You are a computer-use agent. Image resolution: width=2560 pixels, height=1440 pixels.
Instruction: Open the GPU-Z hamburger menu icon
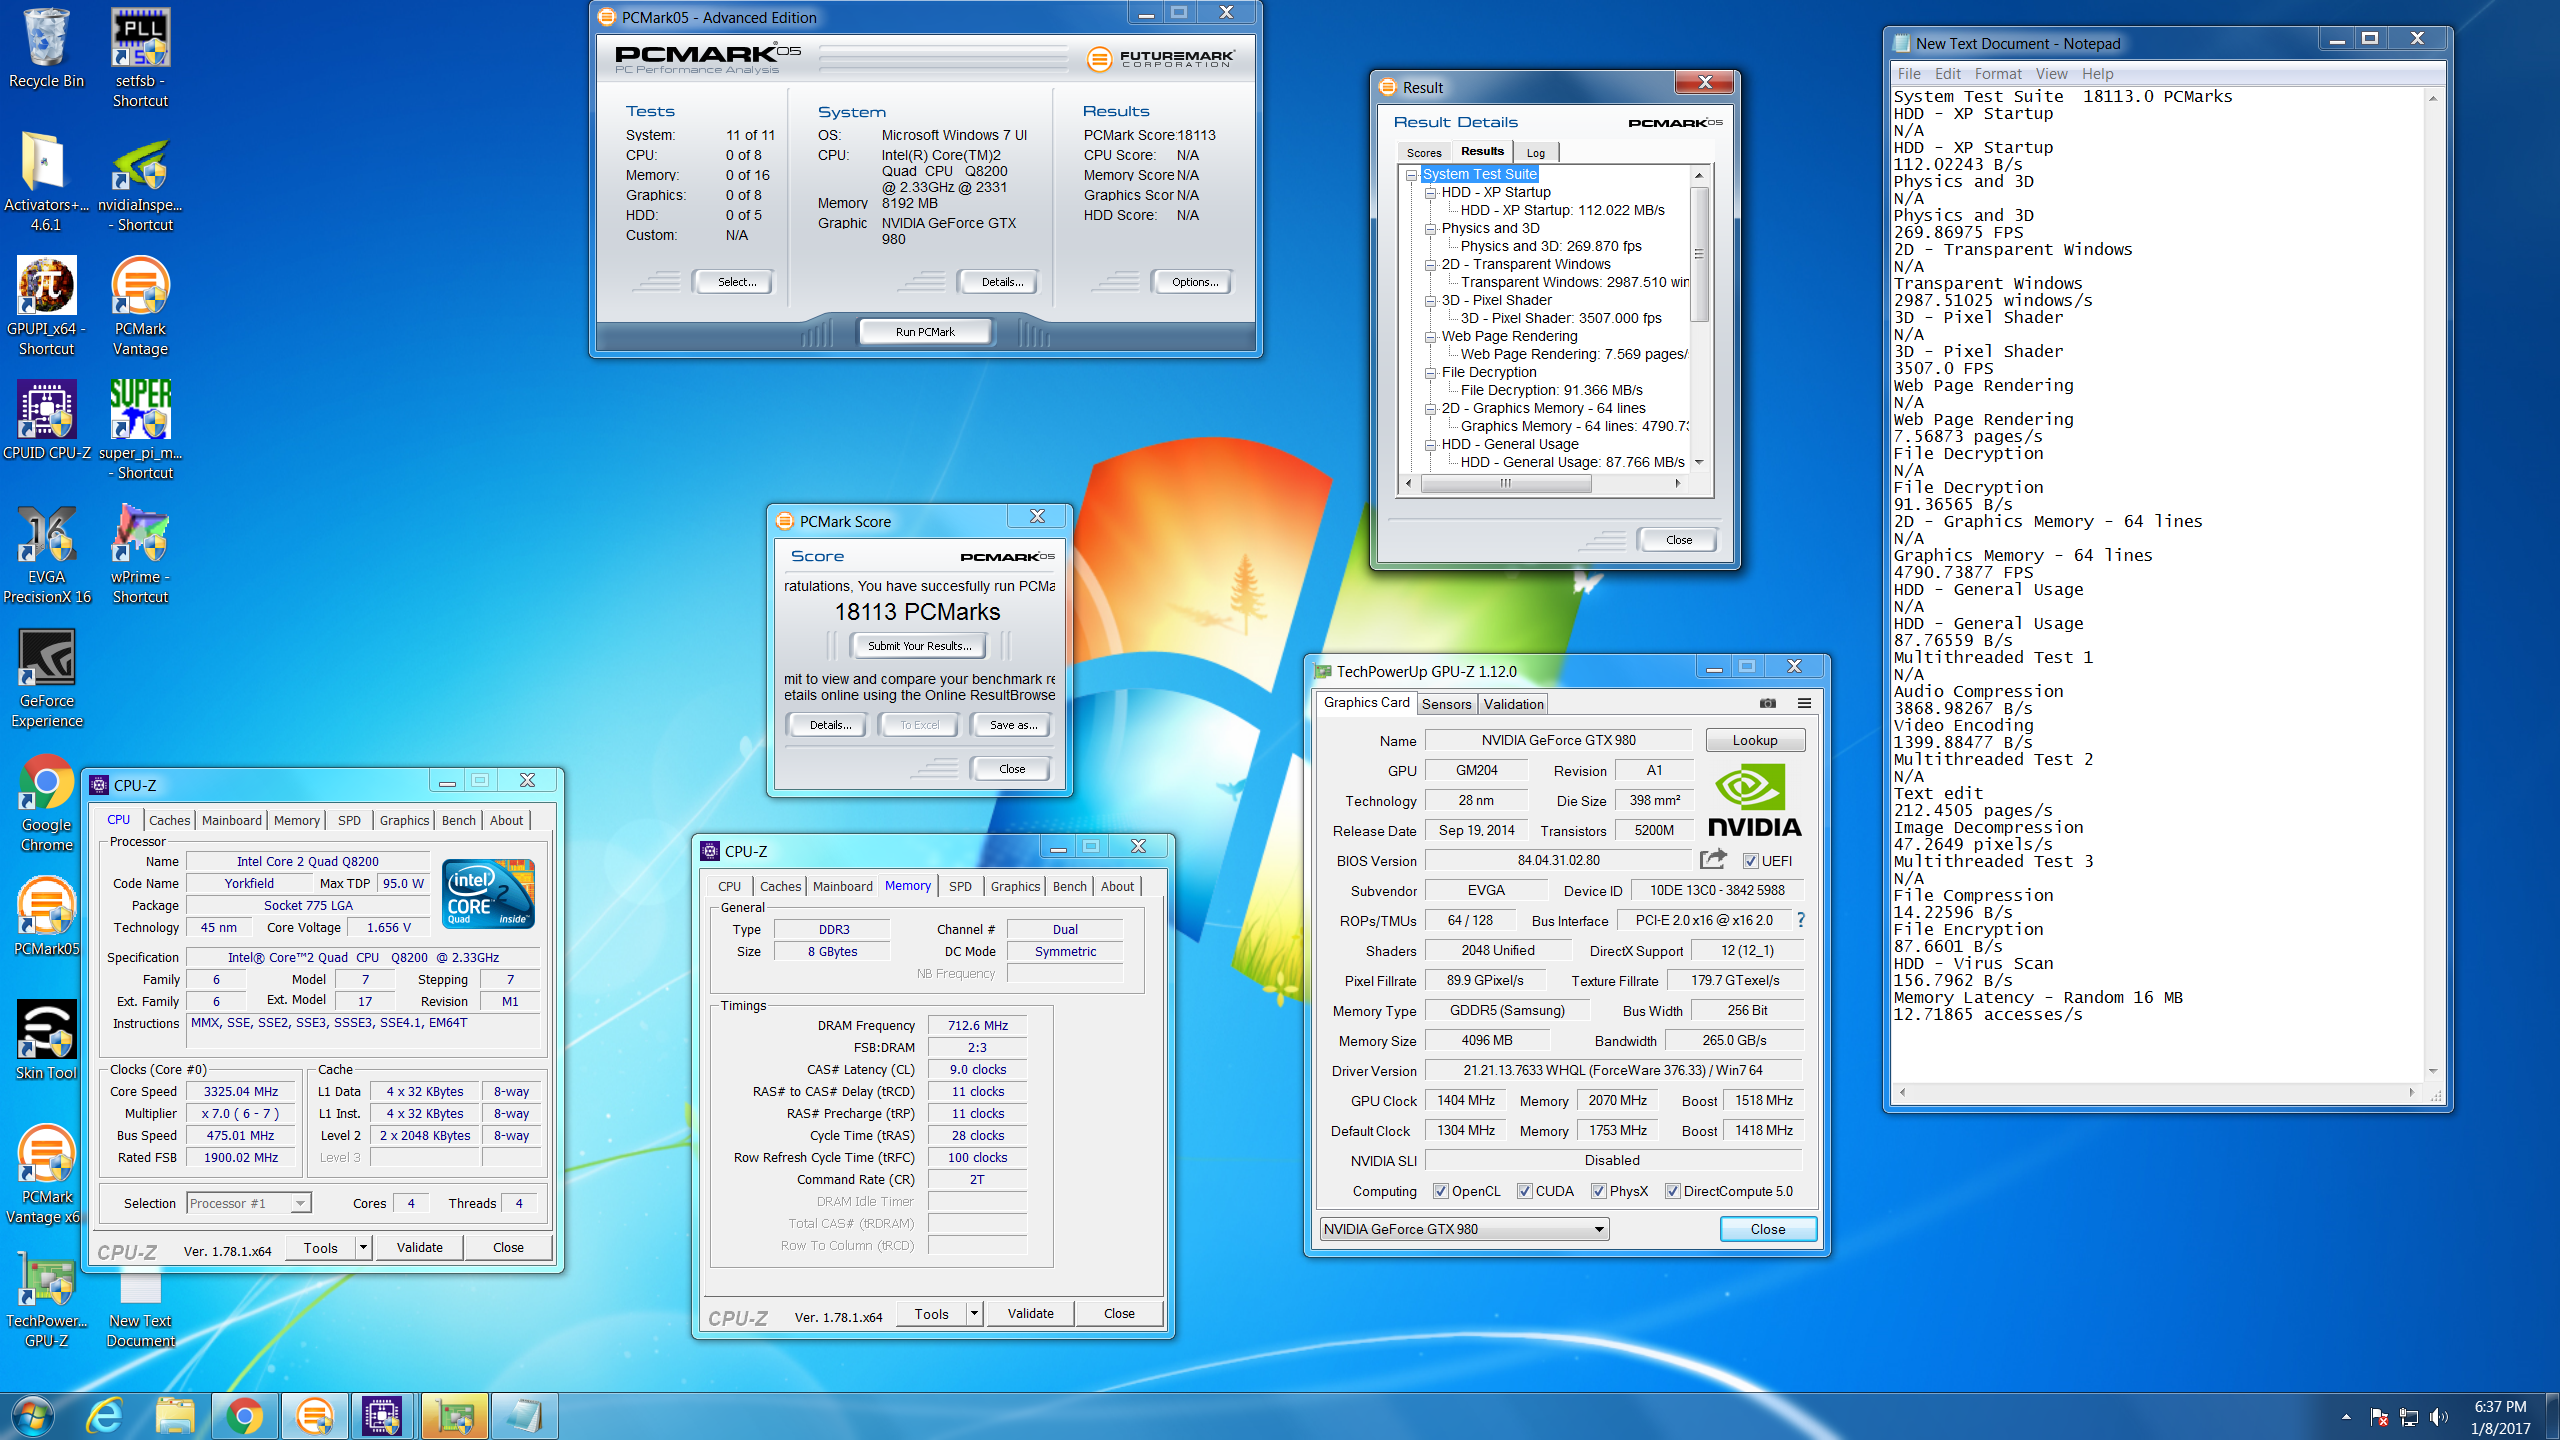1804,703
